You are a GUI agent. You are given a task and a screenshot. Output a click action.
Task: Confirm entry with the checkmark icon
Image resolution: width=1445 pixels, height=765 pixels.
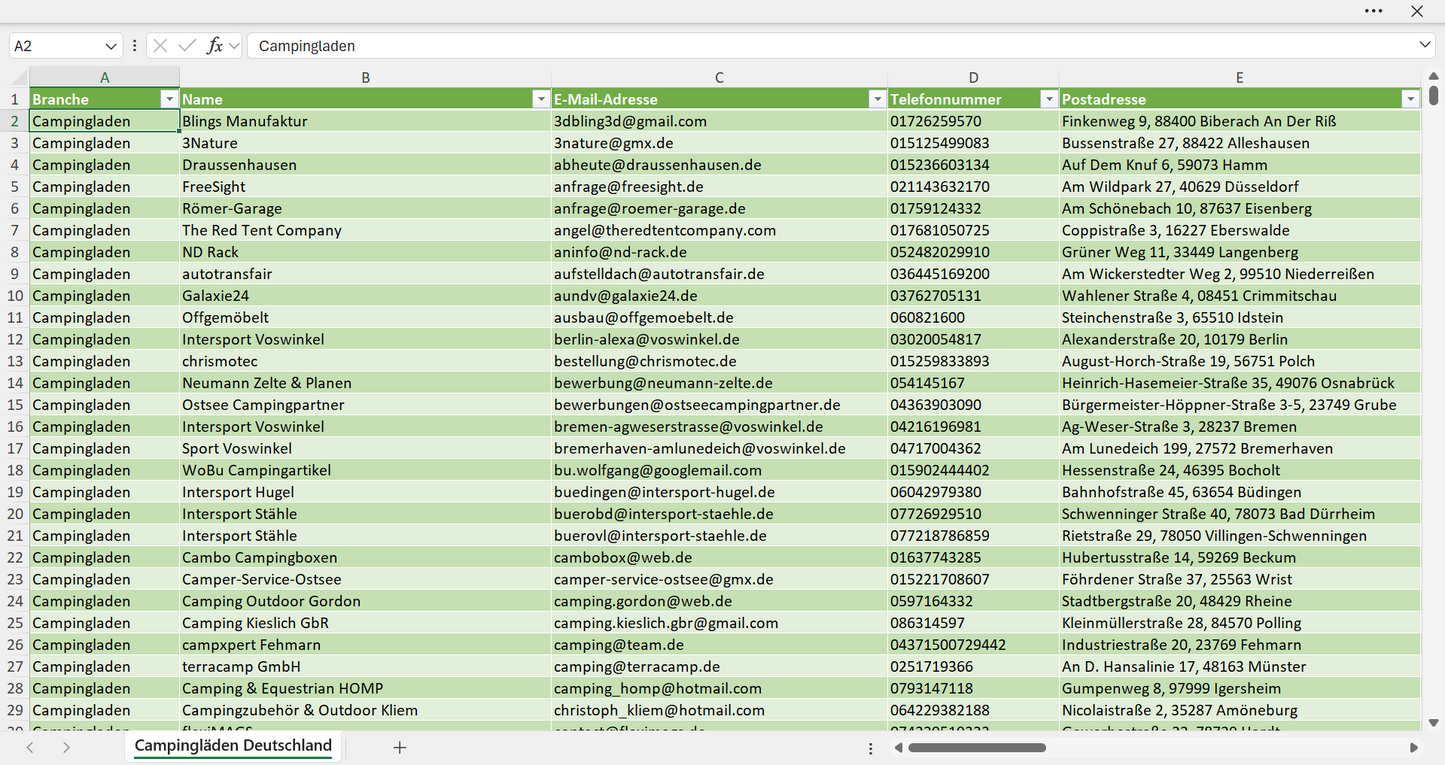187,46
